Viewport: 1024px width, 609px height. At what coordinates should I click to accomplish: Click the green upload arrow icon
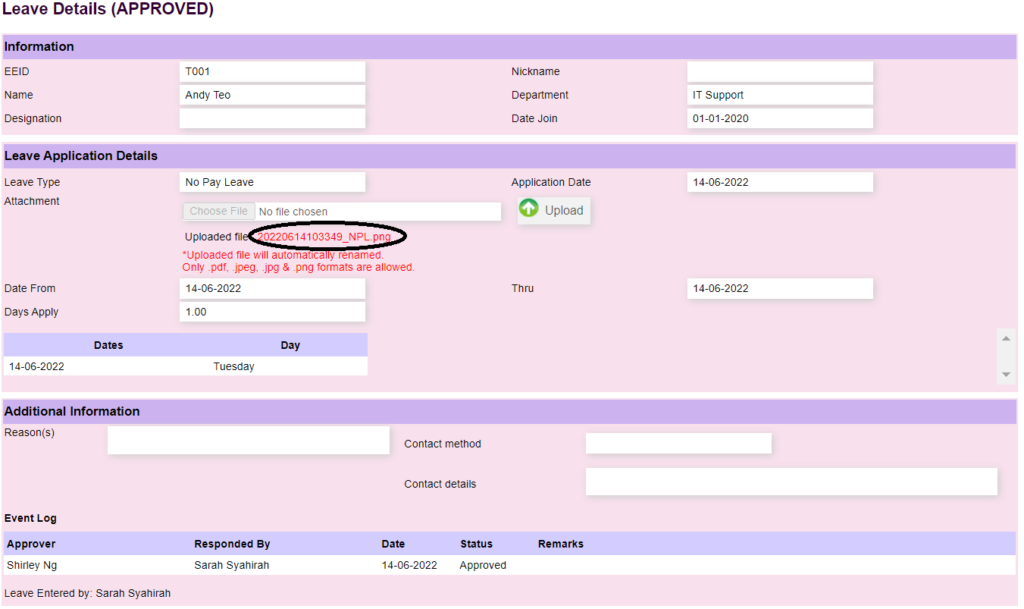tap(528, 208)
